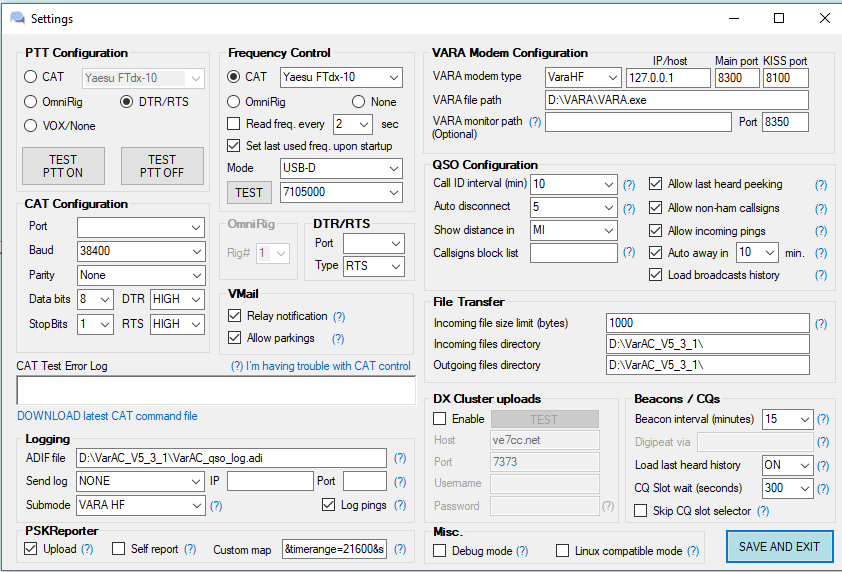The width and height of the screenshot is (842, 572).
Task: Expand the Submode VARA HF dropdown
Action: point(141,505)
